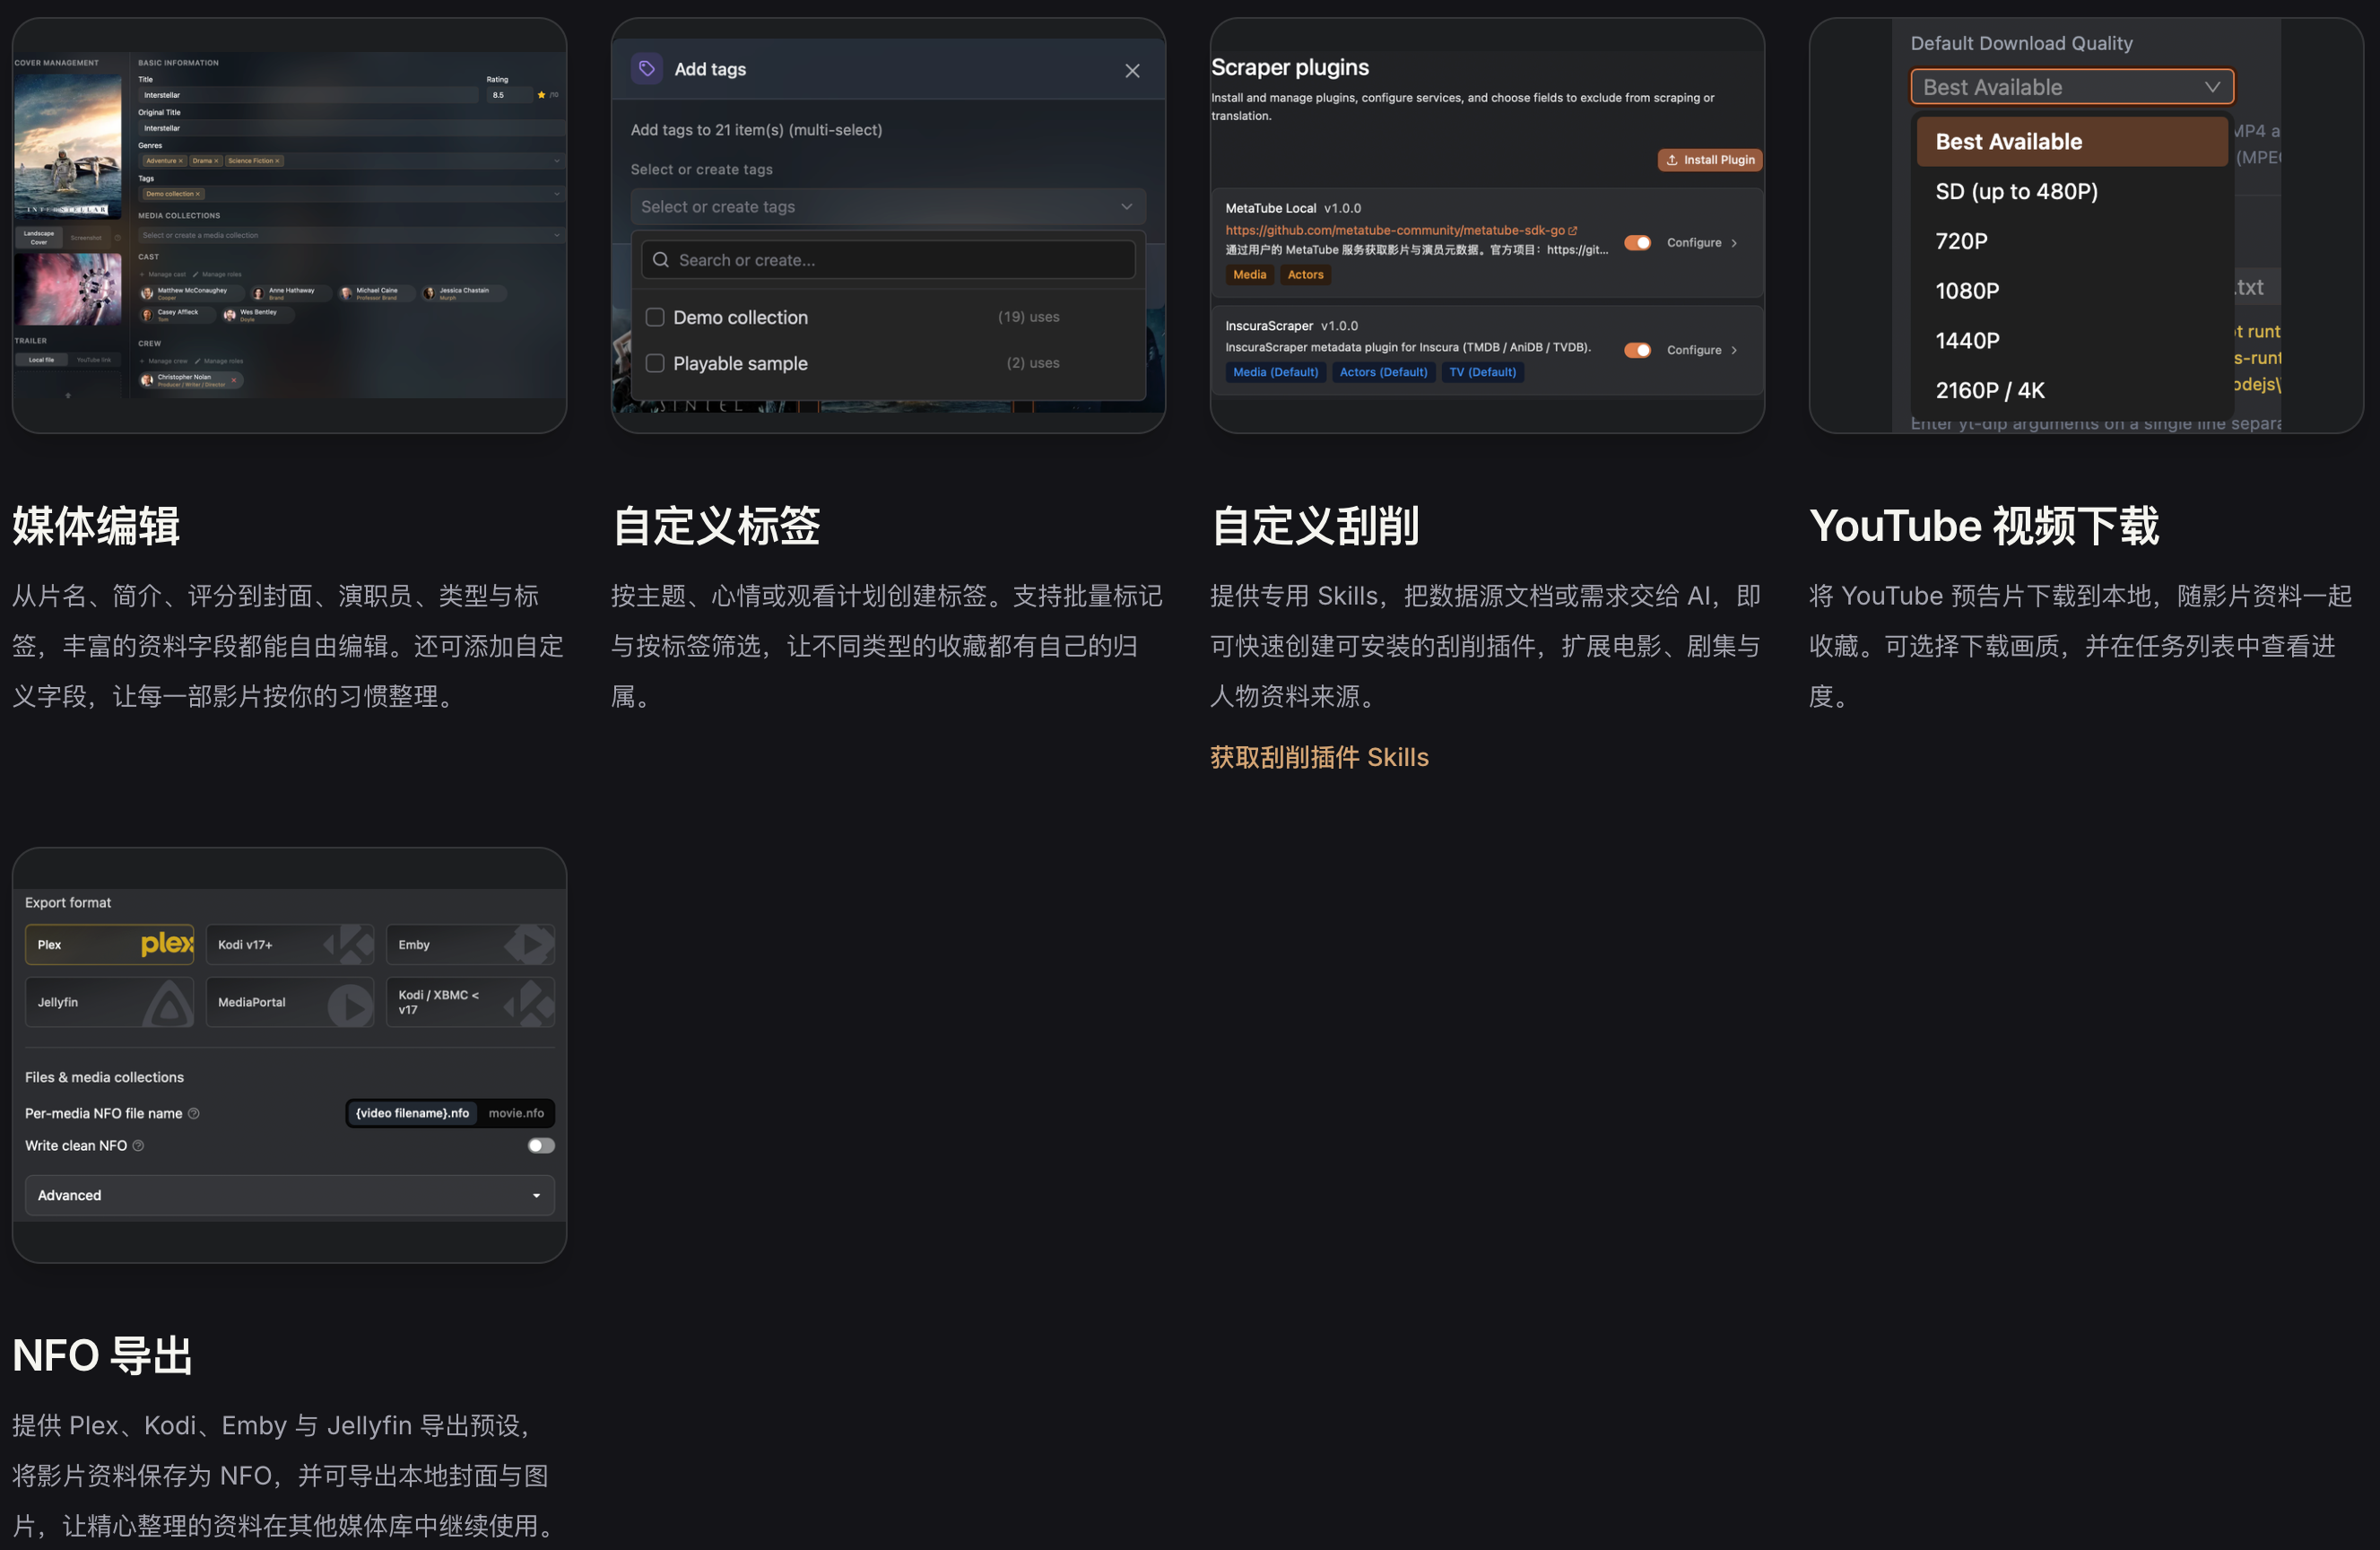Check the Playable sample tag checkbox
The height and width of the screenshot is (1550, 2380).
pos(655,363)
